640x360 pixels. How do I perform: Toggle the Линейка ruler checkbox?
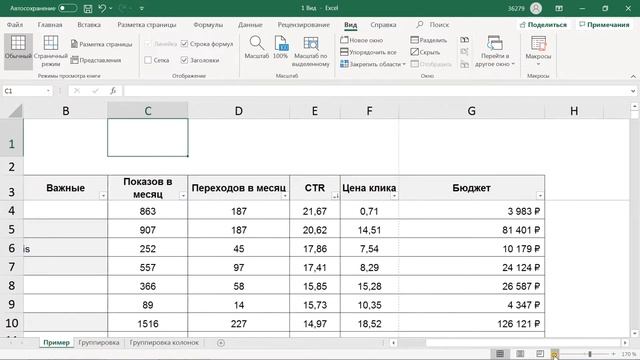click(x=148, y=44)
